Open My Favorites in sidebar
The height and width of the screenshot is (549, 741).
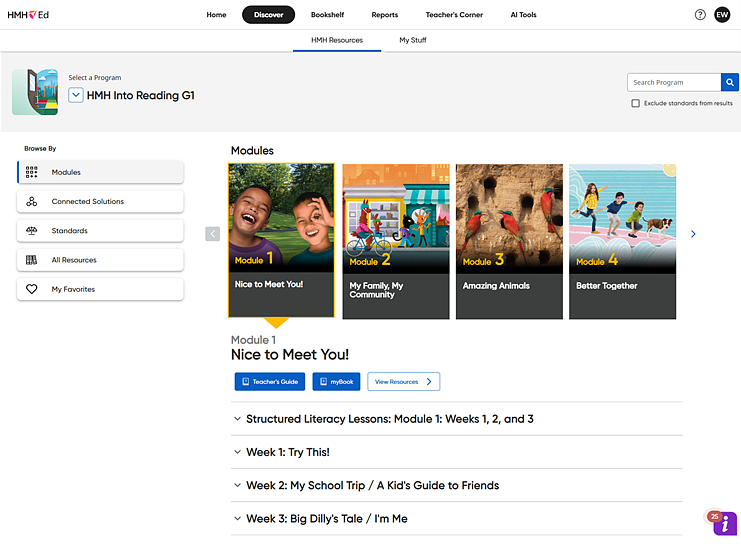click(100, 289)
